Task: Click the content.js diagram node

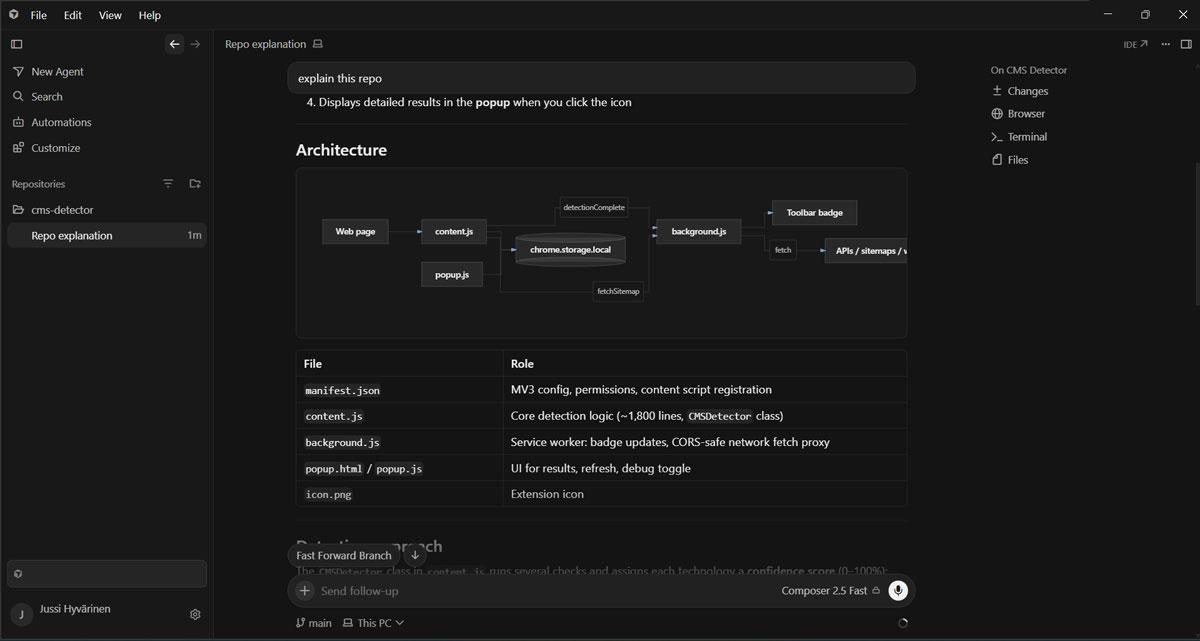Action: coord(453,232)
